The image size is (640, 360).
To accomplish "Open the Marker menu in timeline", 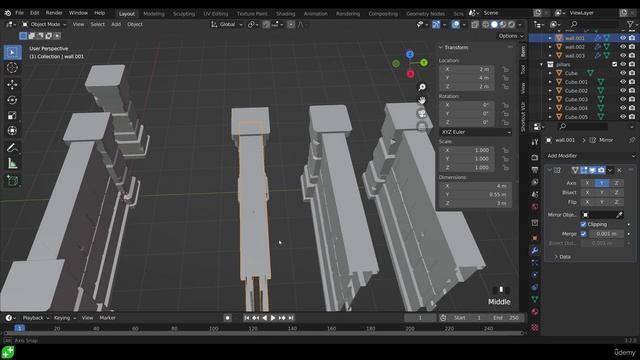I will click(x=107, y=318).
